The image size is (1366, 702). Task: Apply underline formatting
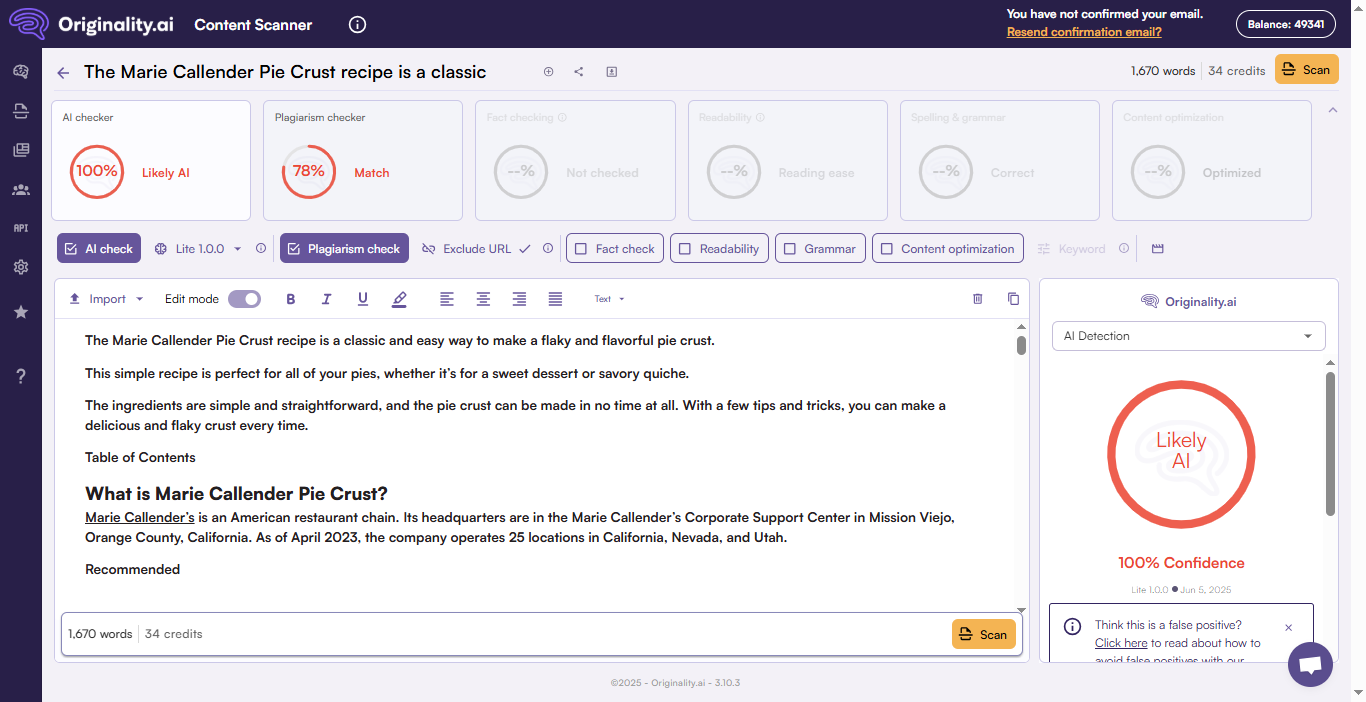(363, 299)
